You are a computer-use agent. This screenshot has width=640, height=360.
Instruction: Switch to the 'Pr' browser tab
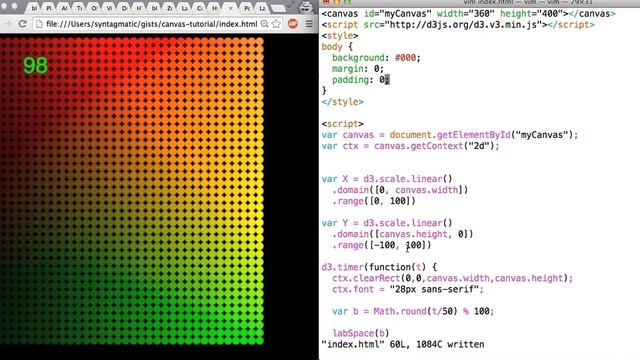click(247, 8)
